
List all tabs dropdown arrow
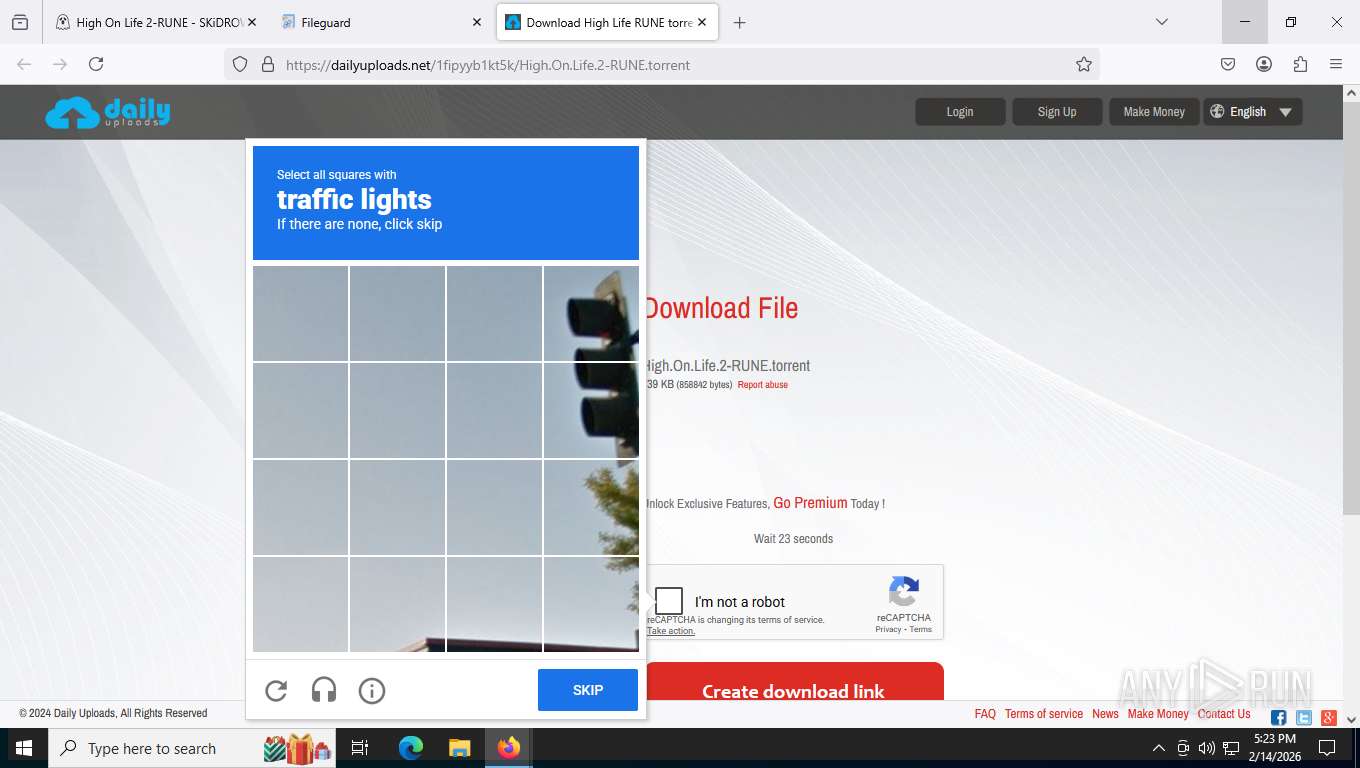tap(1161, 22)
